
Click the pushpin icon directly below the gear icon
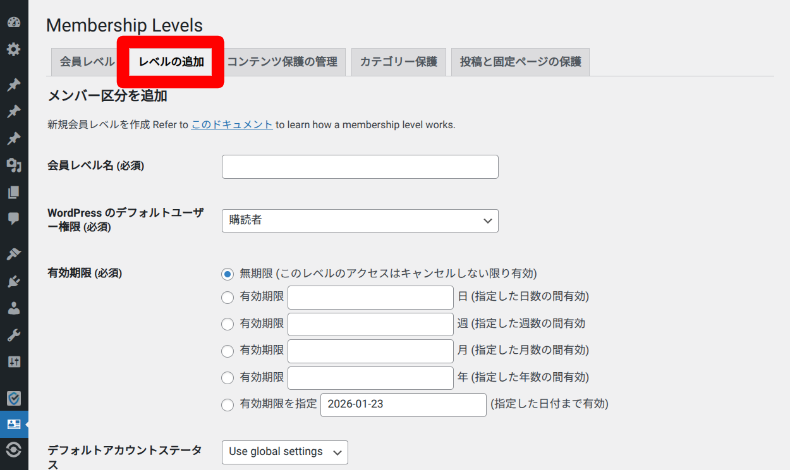14,84
